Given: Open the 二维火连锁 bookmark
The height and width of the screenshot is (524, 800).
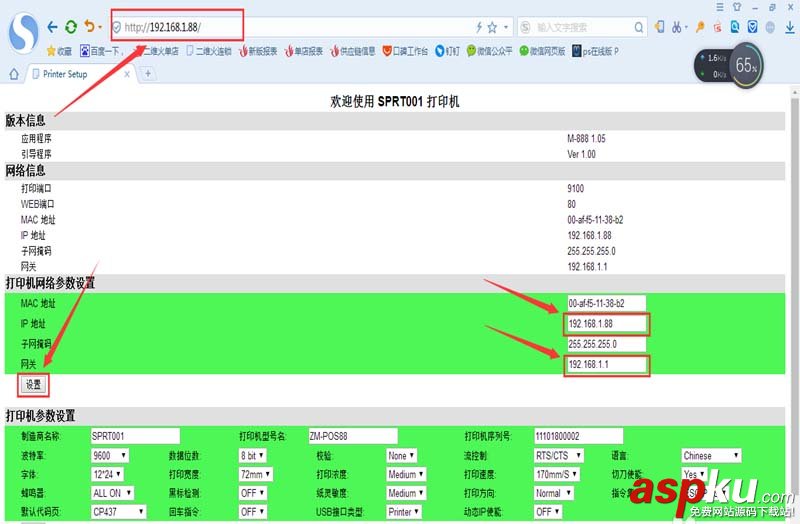Looking at the screenshot, I should [x=209, y=51].
